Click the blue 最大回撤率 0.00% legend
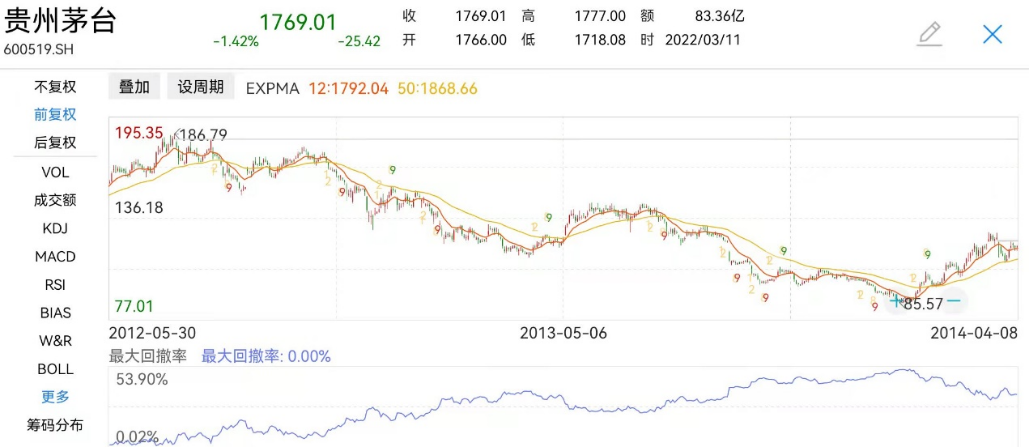 pyautogui.click(x=266, y=356)
